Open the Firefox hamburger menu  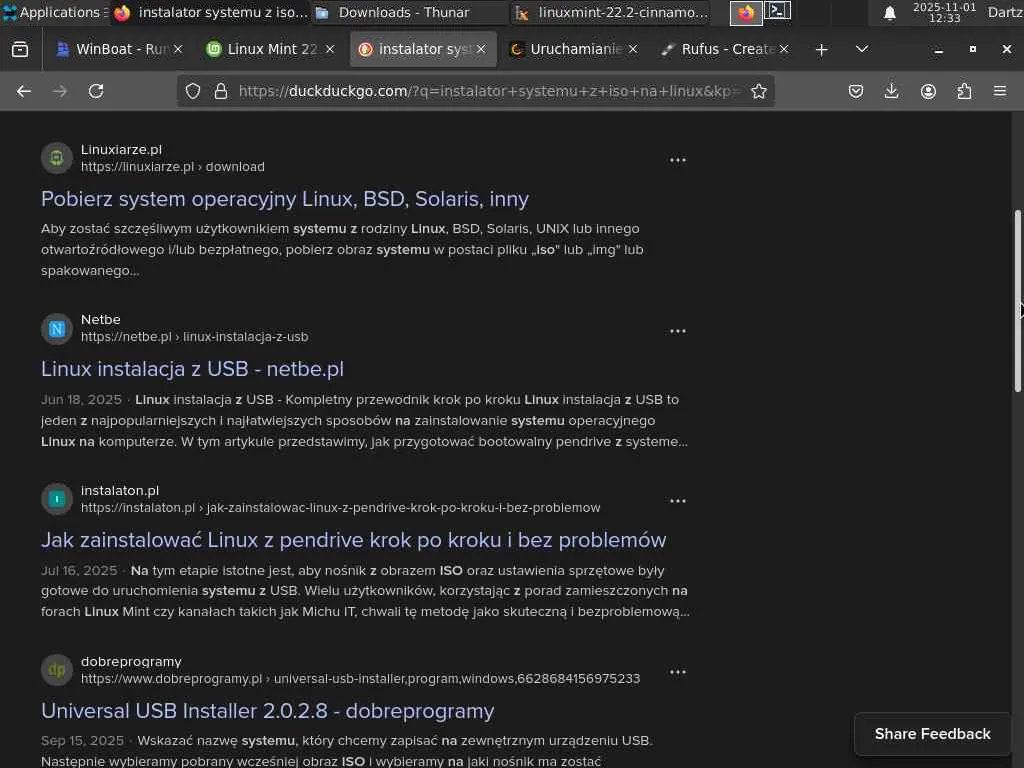(x=1000, y=91)
